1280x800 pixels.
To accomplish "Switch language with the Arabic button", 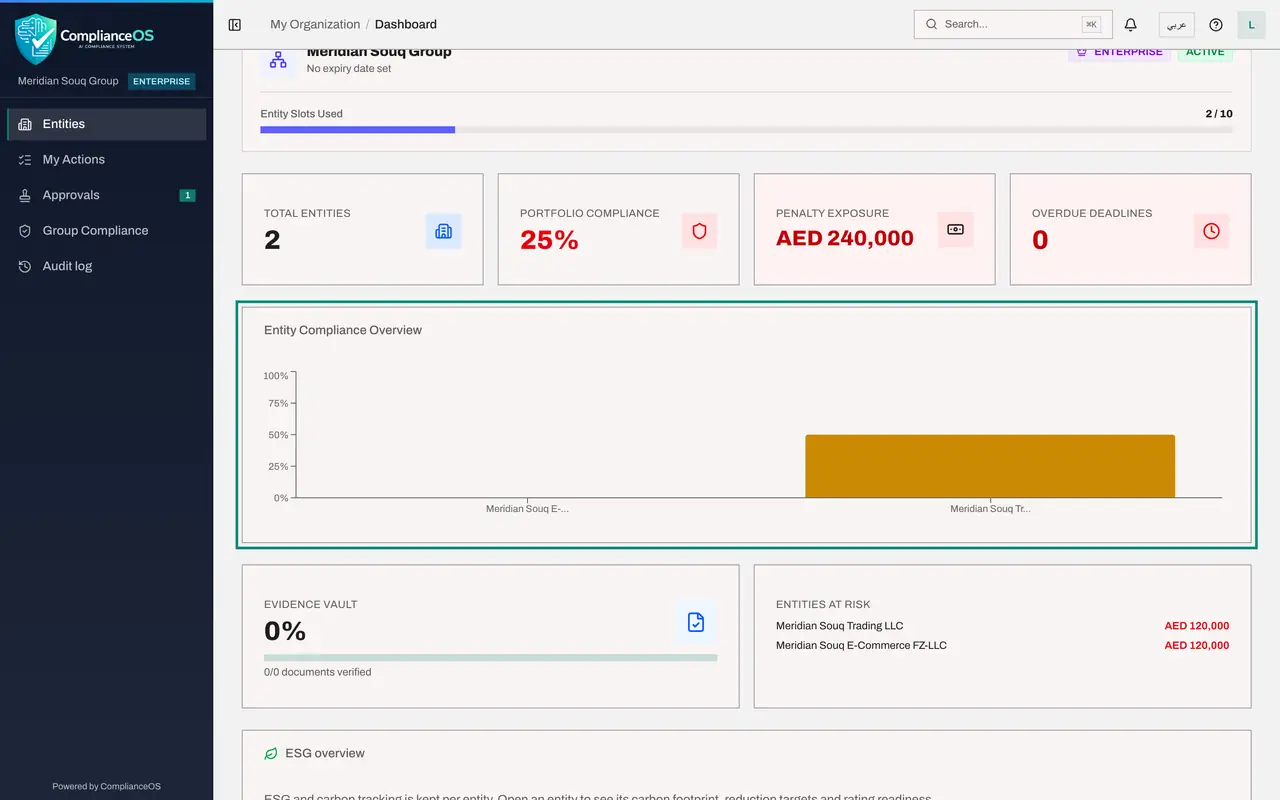I will coord(1177,24).
